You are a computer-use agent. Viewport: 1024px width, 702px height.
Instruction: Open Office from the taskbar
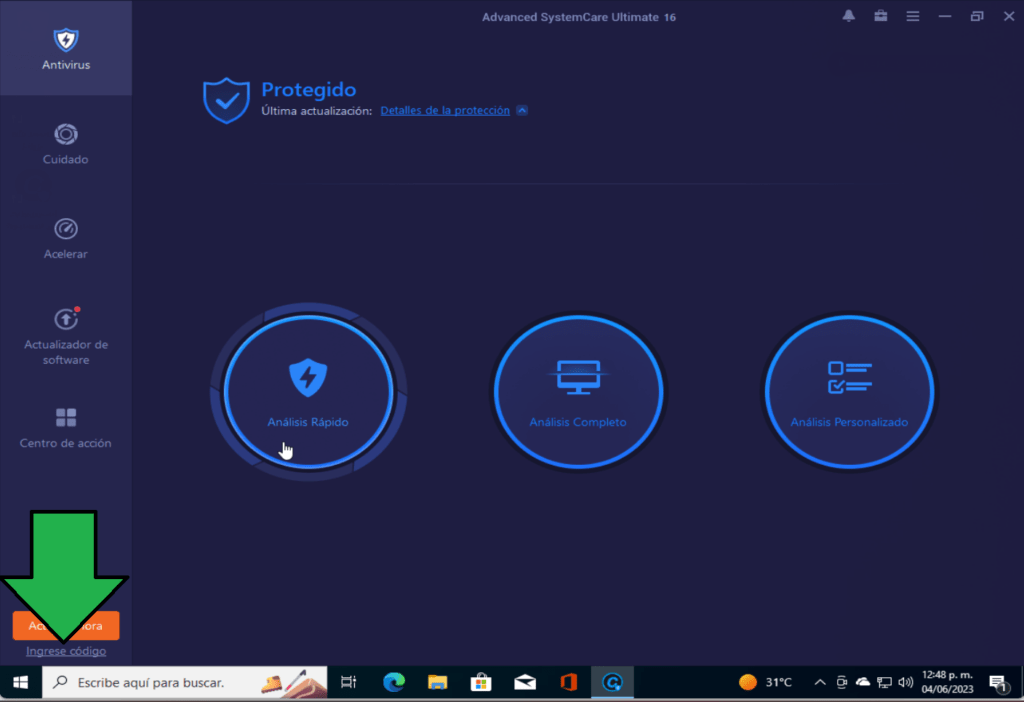[569, 682]
